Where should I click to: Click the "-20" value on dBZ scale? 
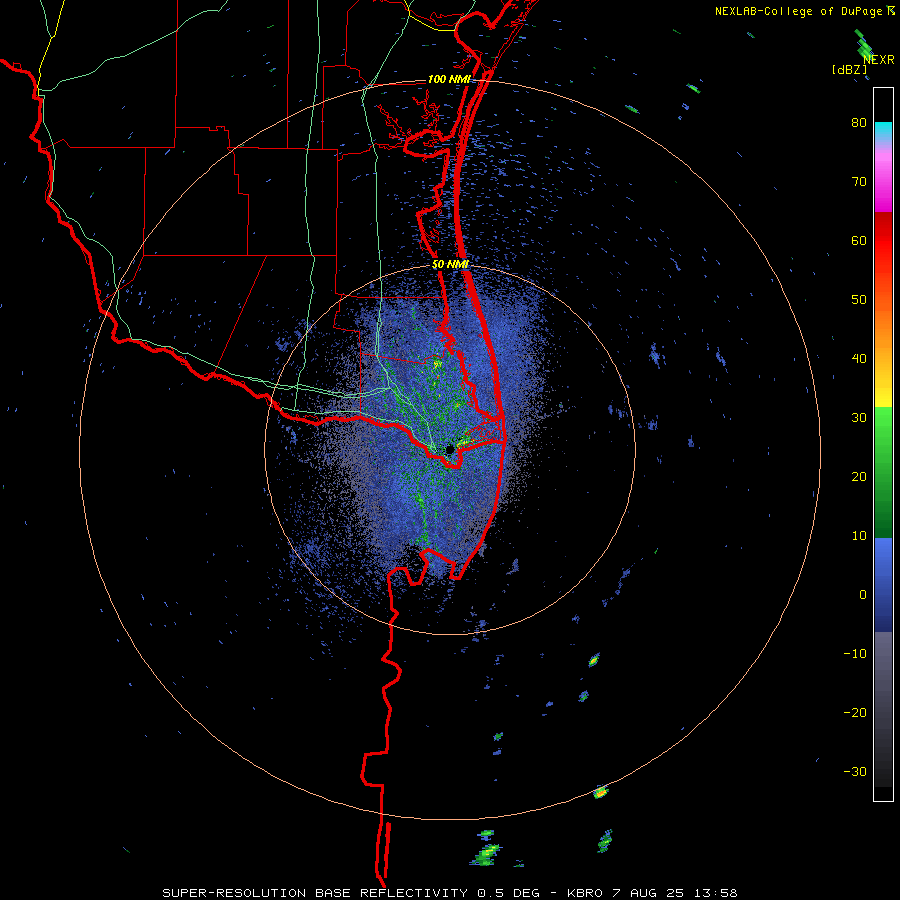coord(855,713)
